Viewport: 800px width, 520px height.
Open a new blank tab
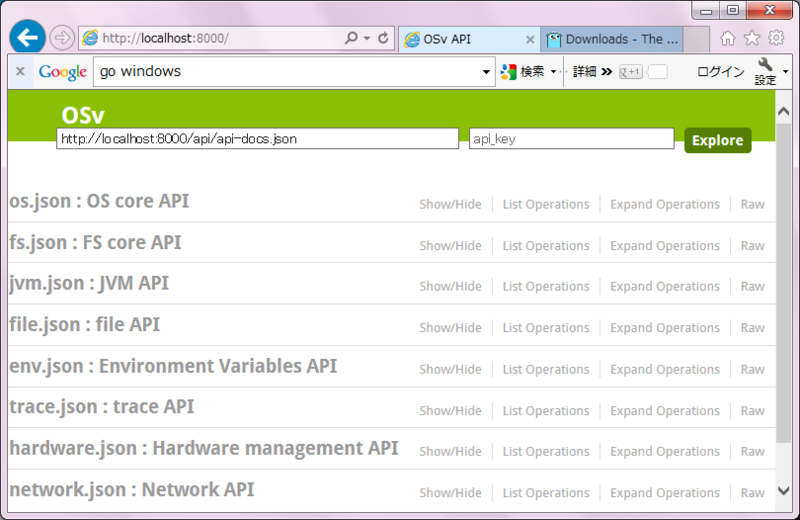click(x=696, y=39)
